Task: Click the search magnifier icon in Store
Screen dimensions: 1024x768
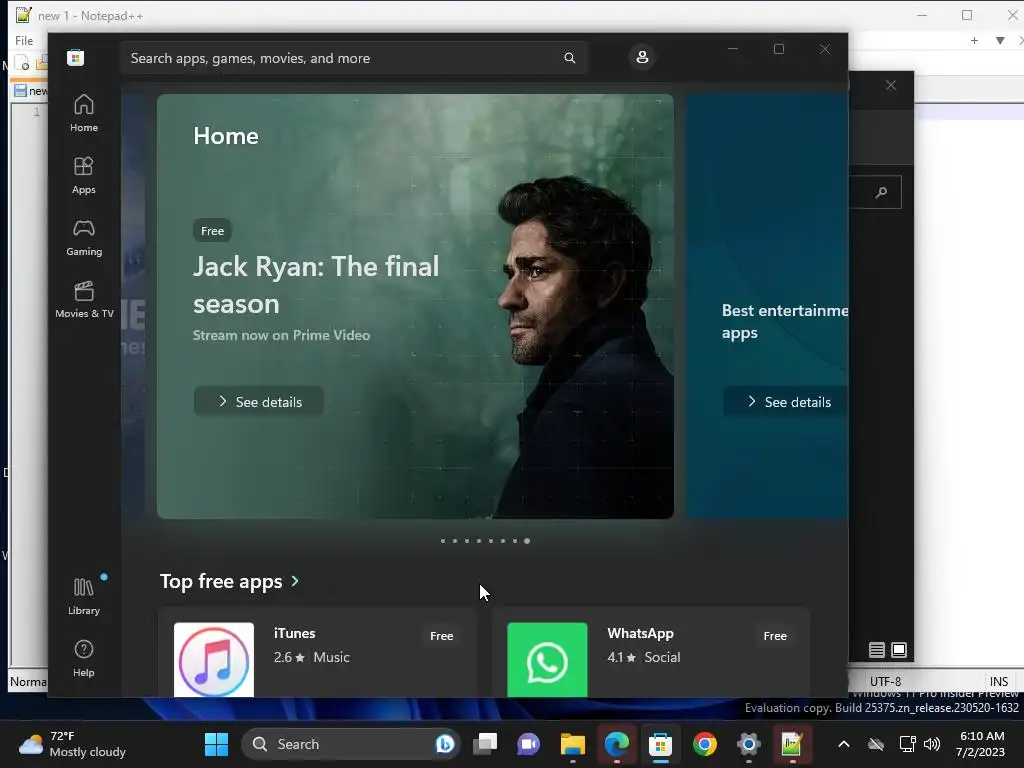Action: point(569,58)
